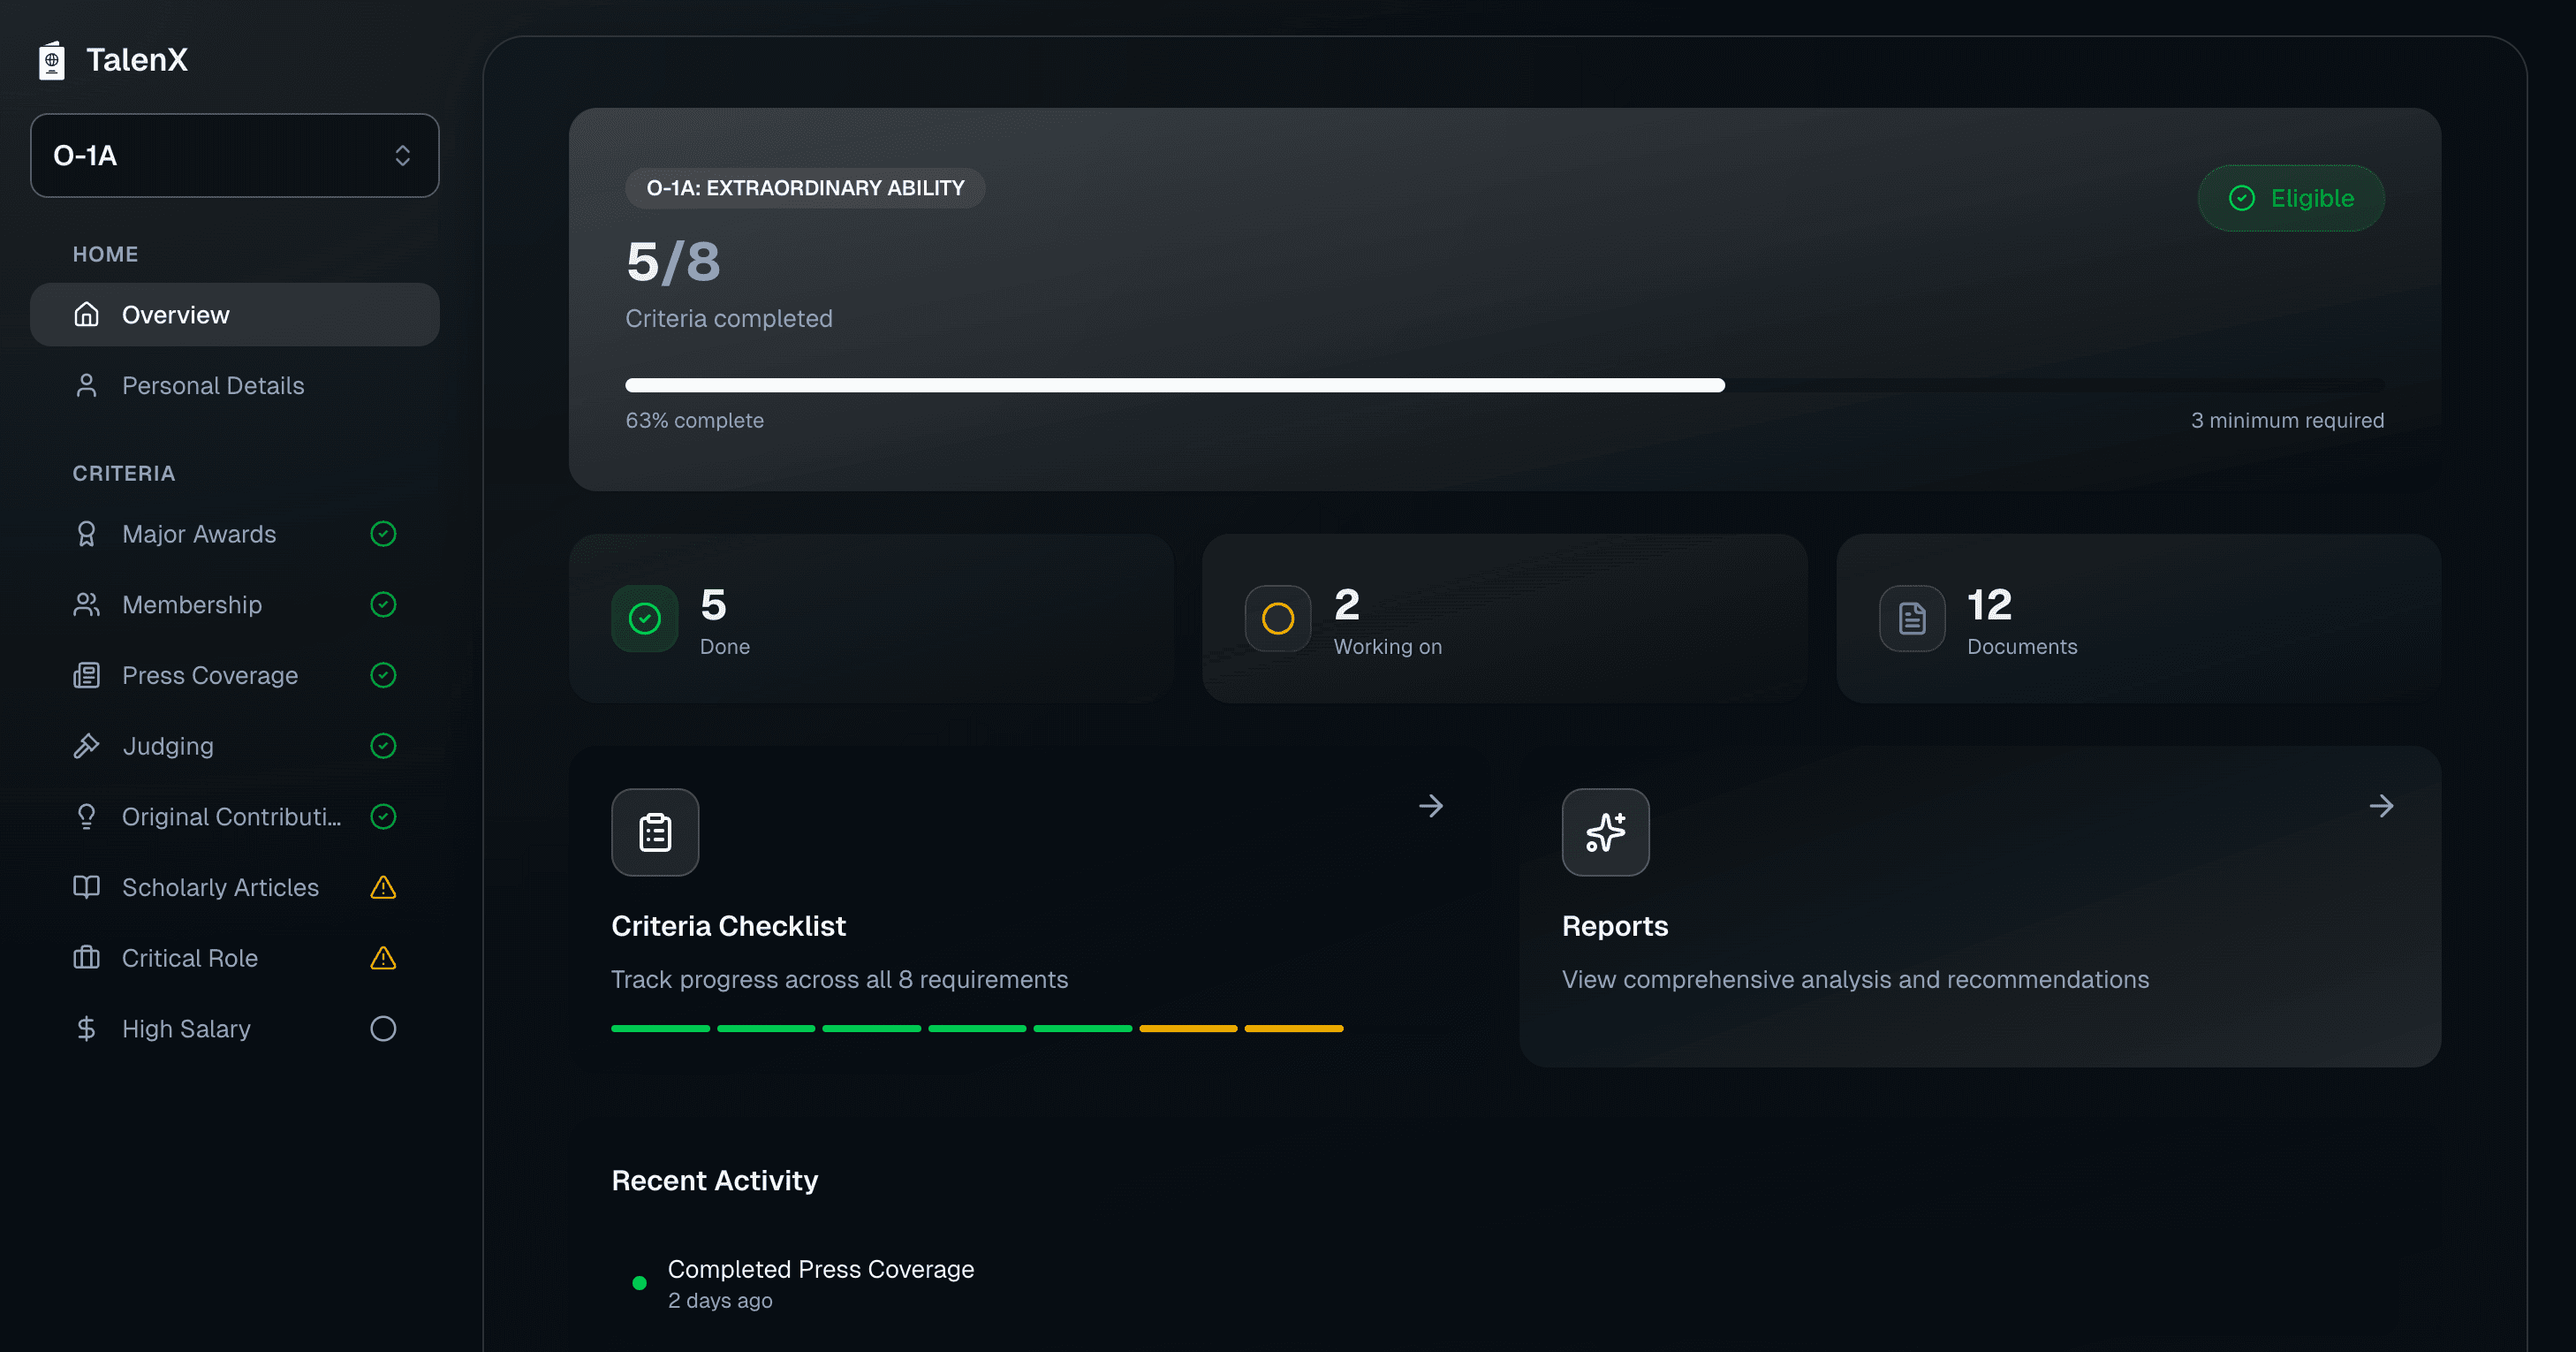The image size is (2576, 1352).
Task: Open the O-1A visa type dropdown
Action: 234,155
